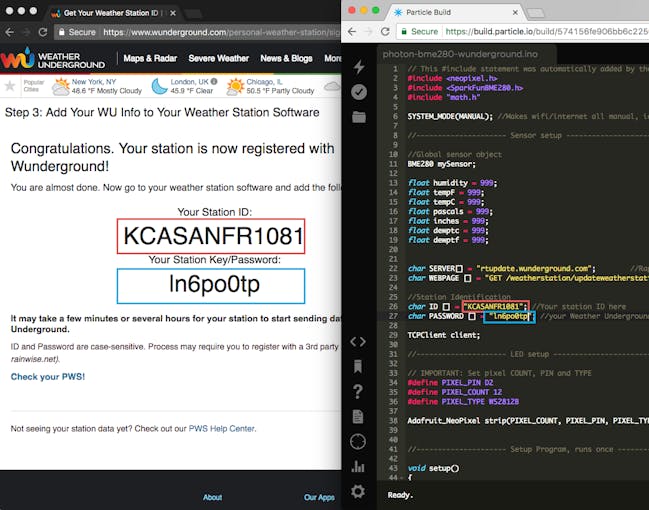This screenshot has width=649, height=510.
Task: Click New York, NY city link
Action: pos(94,82)
